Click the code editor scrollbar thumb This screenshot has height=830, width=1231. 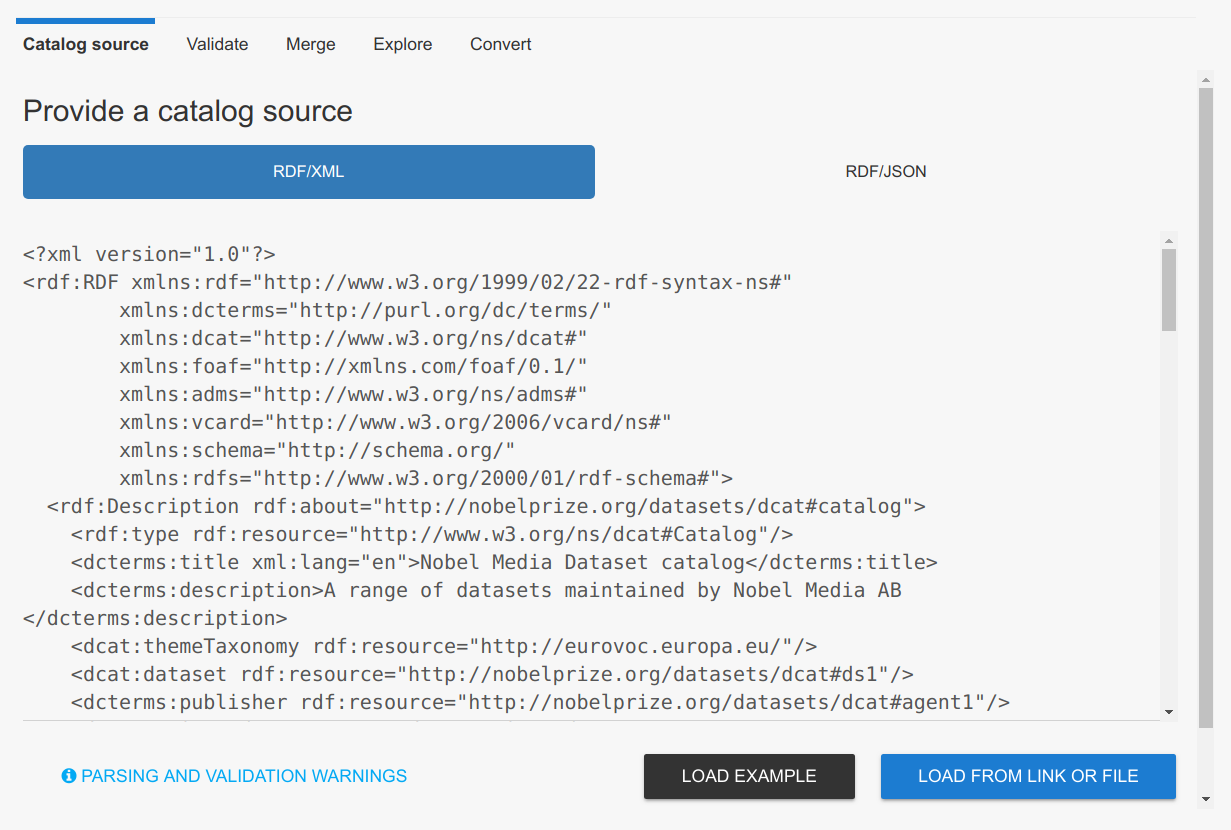tap(1169, 290)
